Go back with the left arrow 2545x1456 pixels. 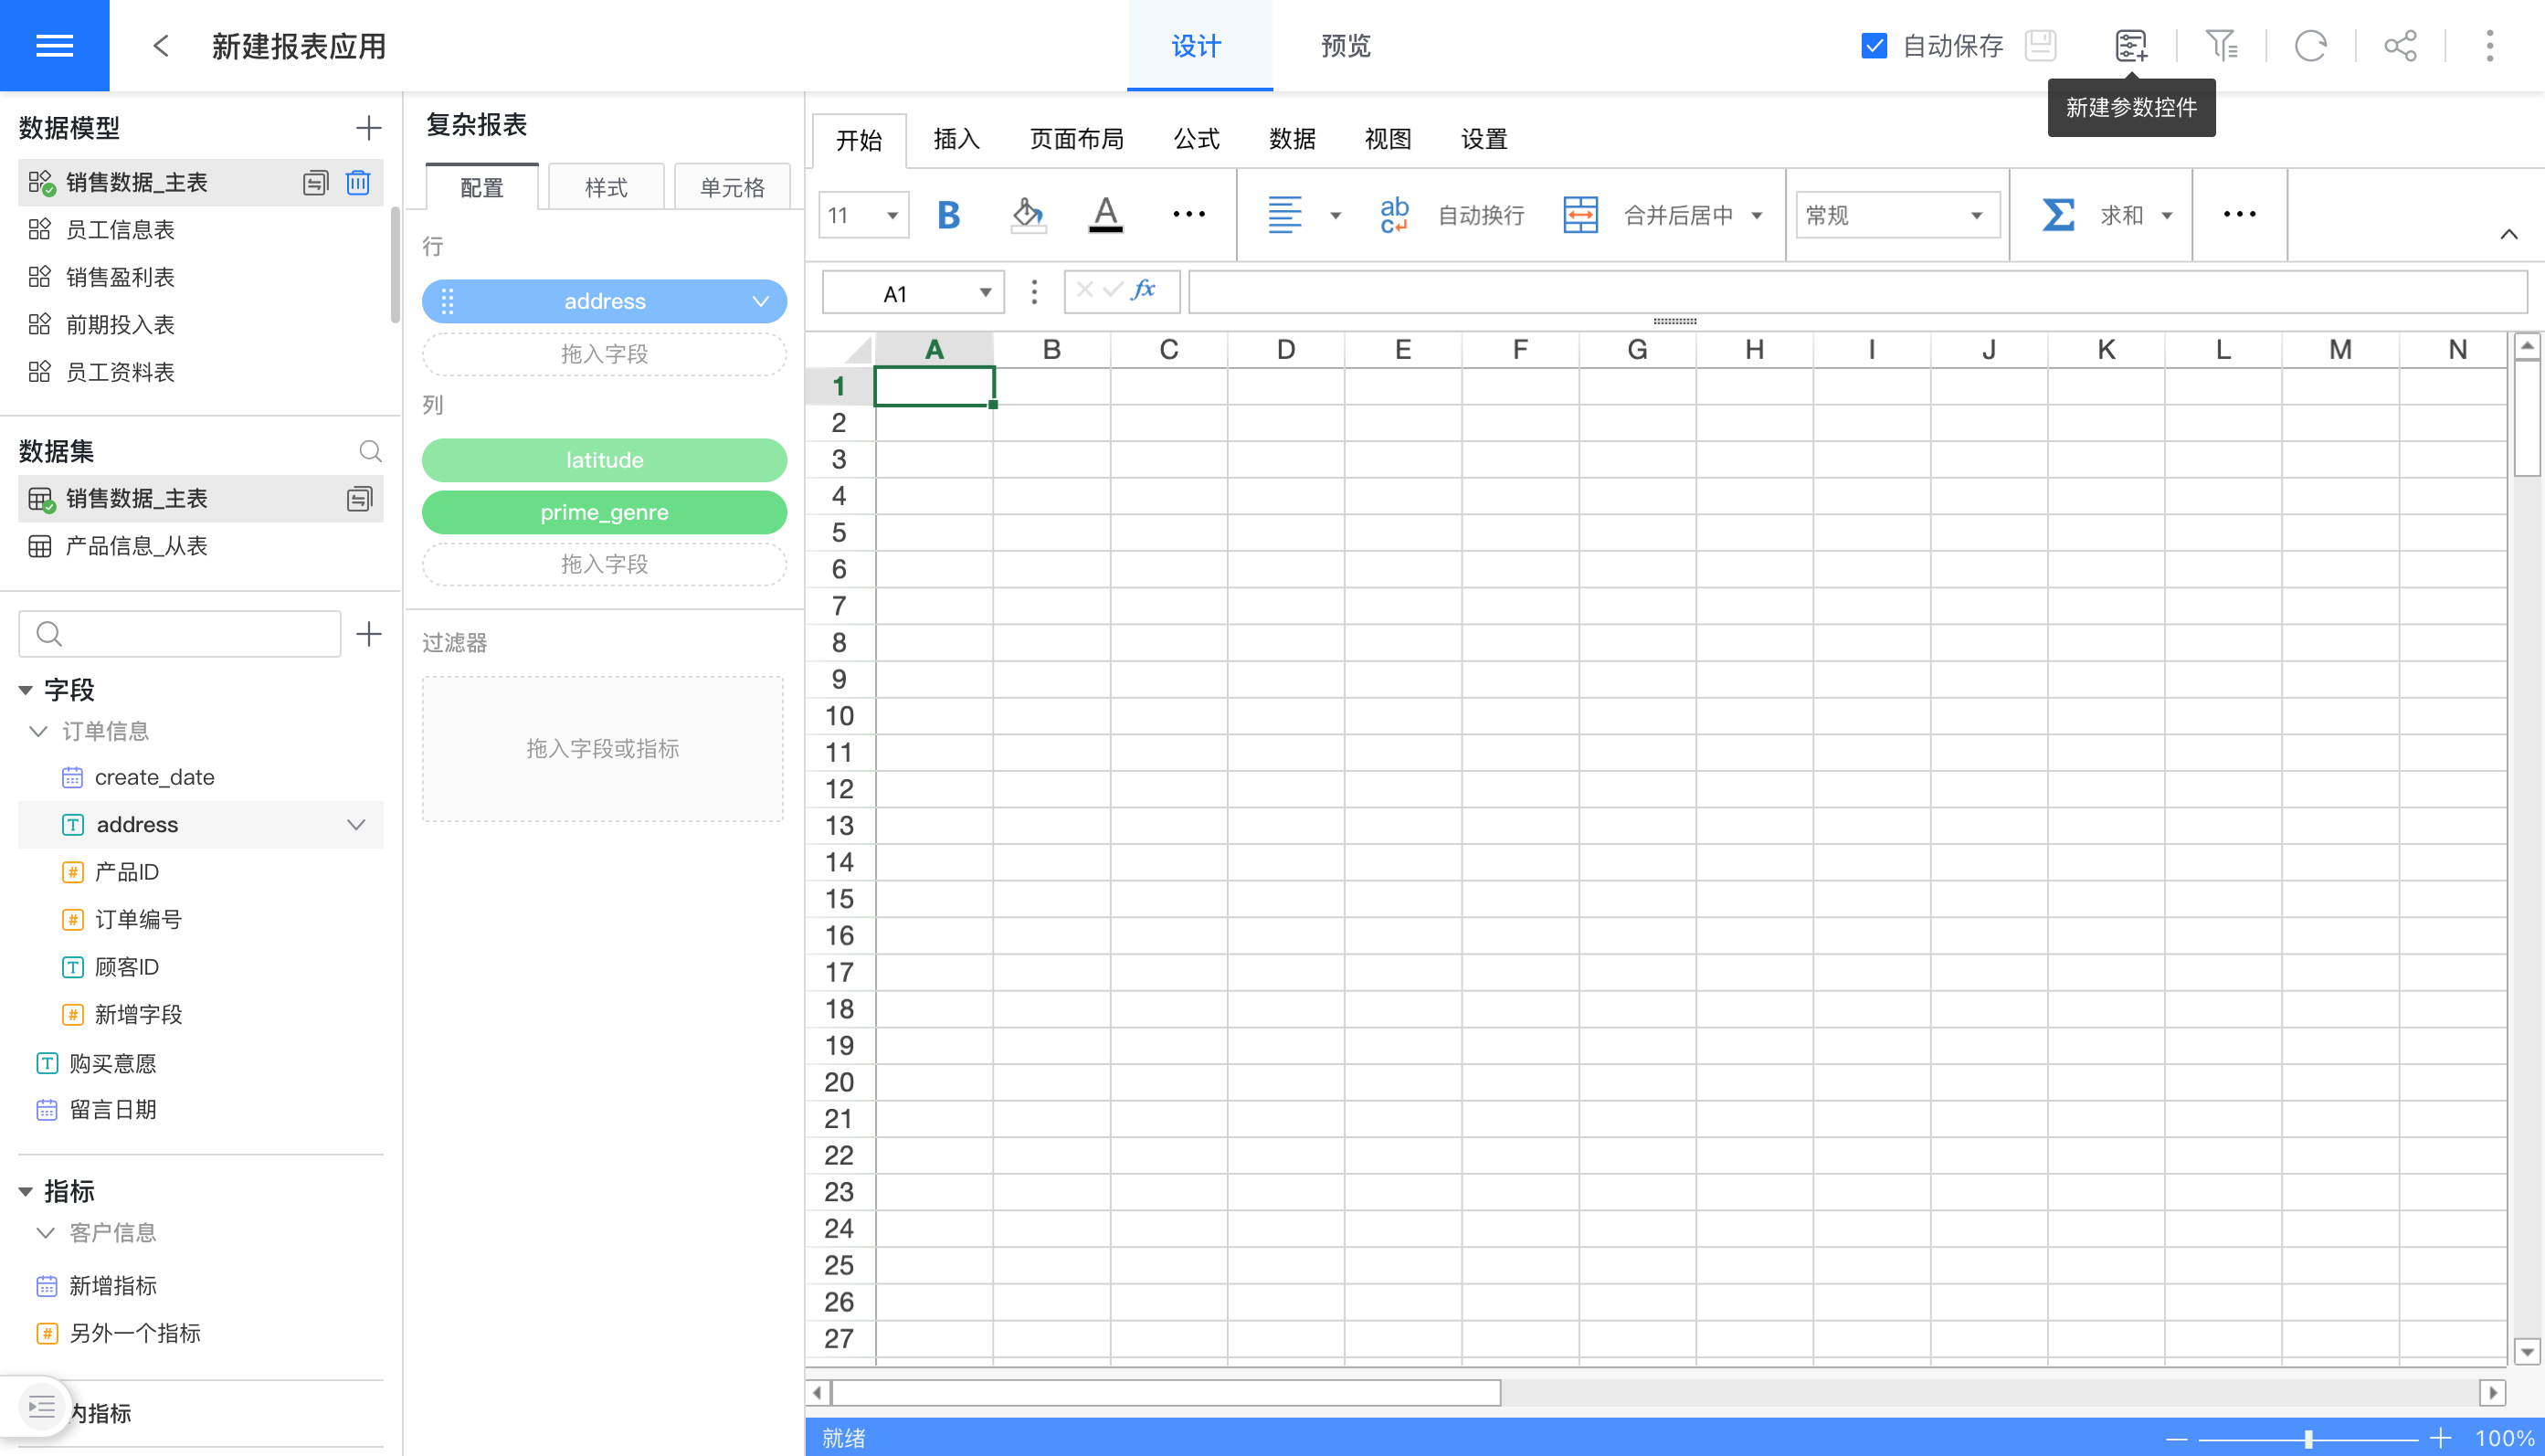point(160,46)
